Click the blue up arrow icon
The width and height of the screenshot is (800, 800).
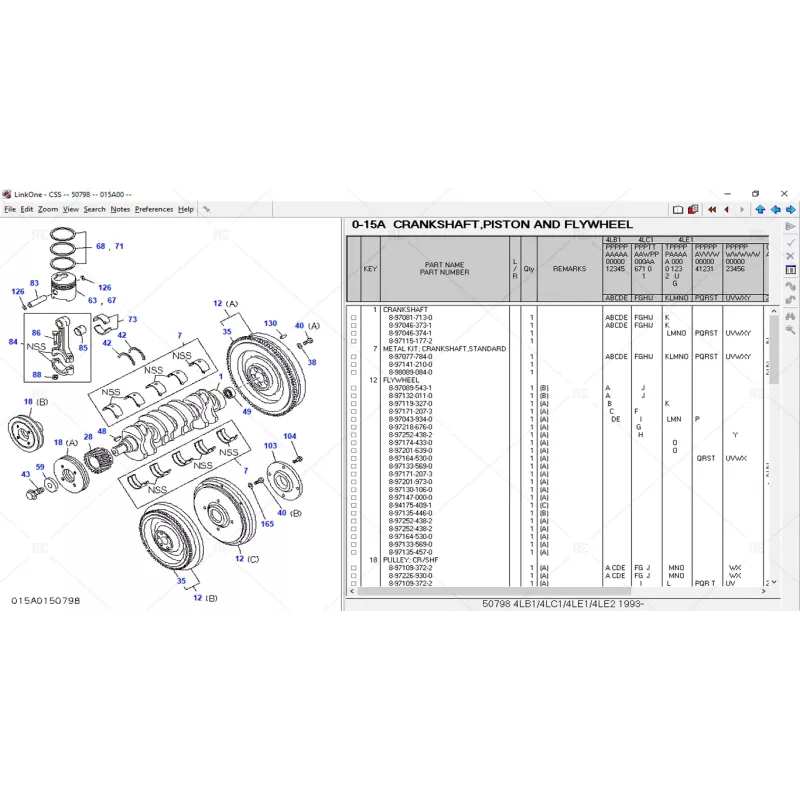pos(760,209)
